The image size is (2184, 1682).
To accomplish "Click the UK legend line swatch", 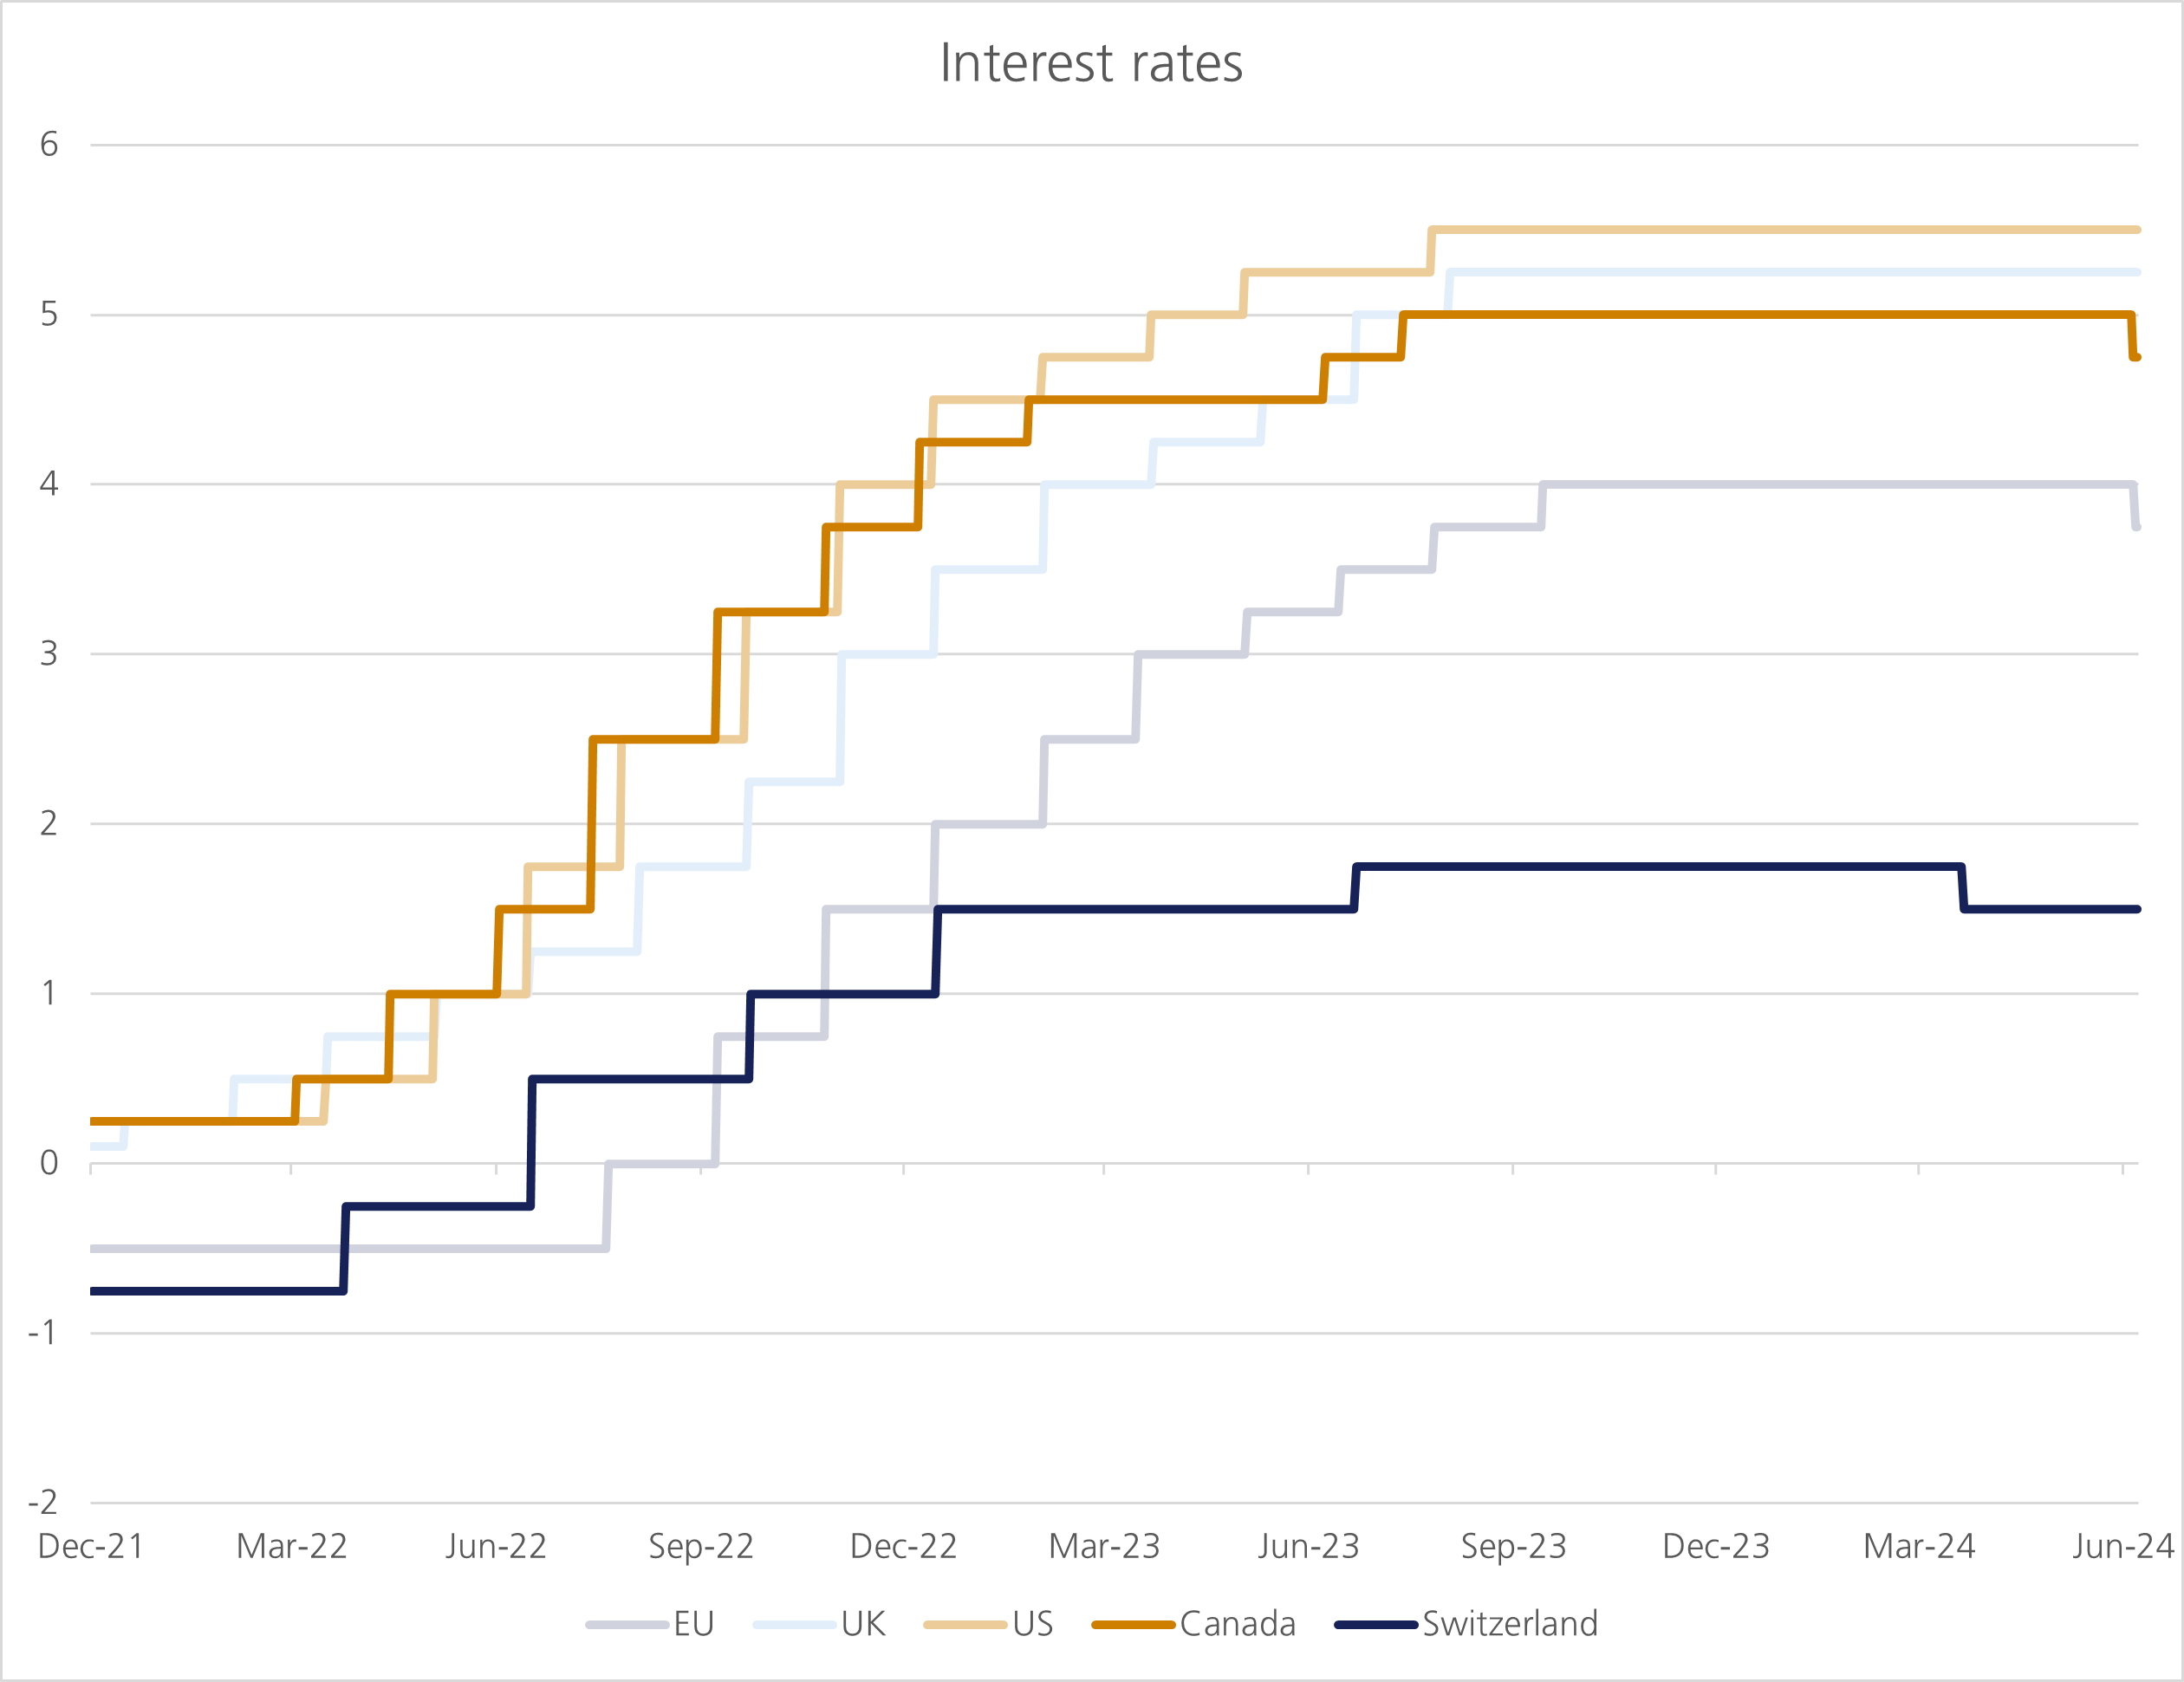I will (795, 1625).
